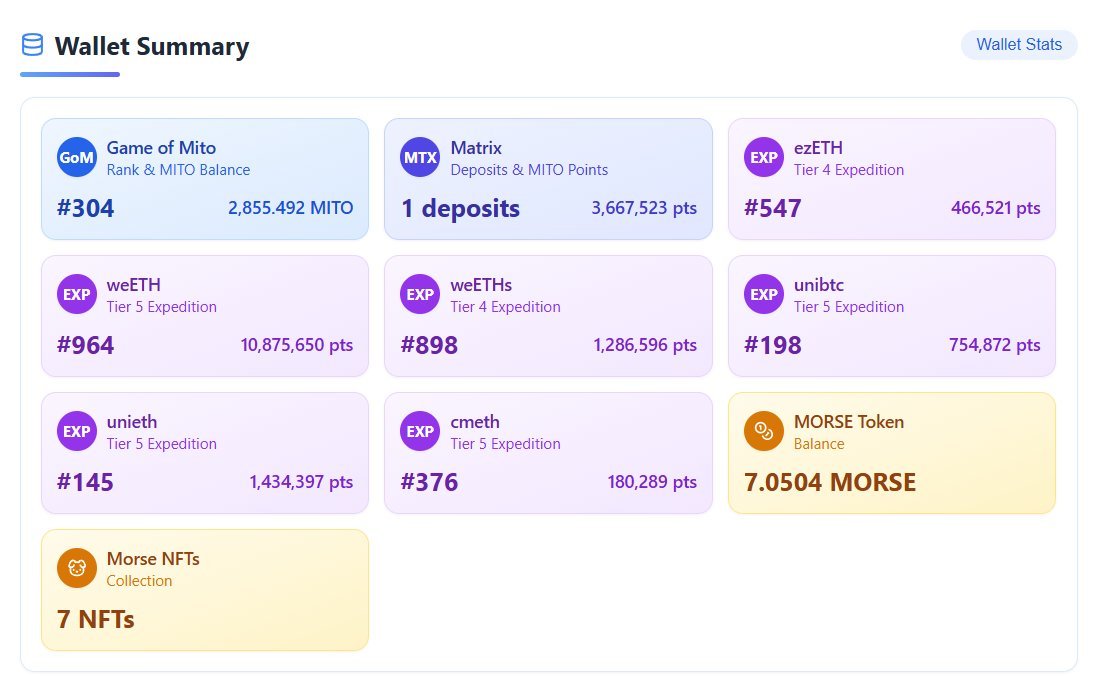Click the 7.0504 MORSE balance
Screen dimensions: 1099x676
click(x=830, y=482)
